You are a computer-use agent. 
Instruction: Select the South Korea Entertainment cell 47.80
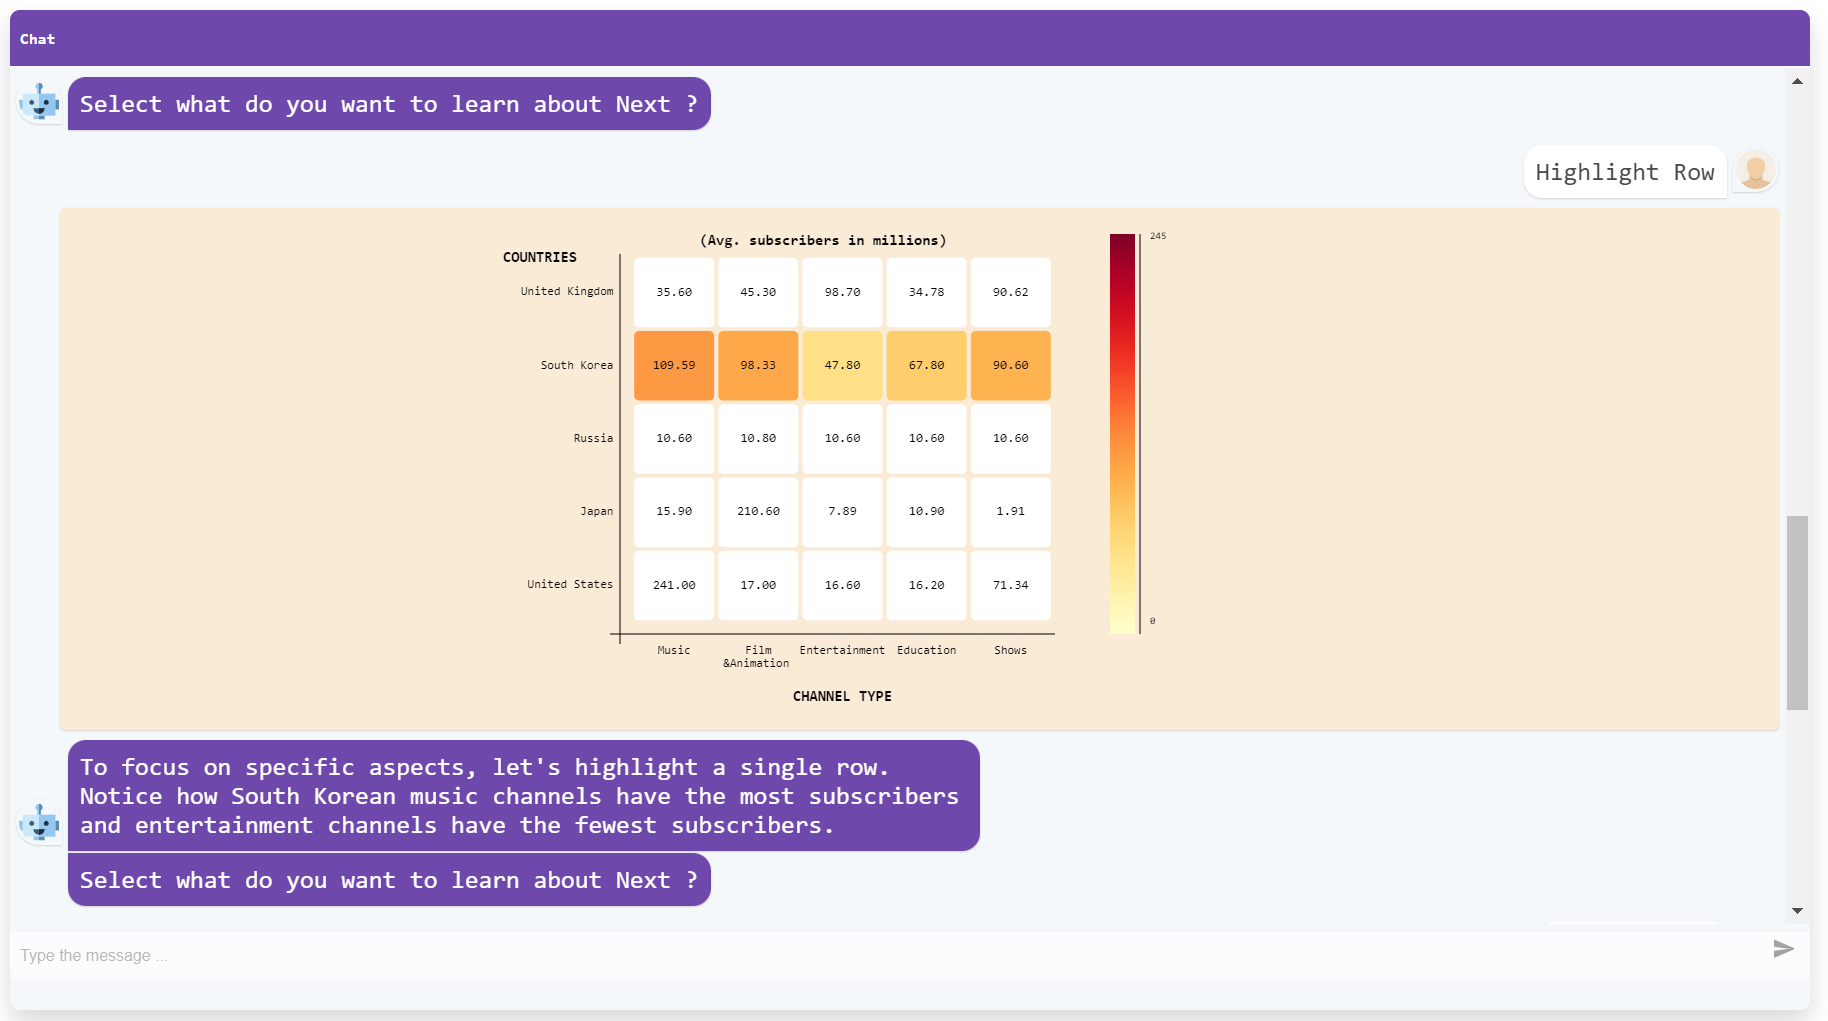[842, 365]
